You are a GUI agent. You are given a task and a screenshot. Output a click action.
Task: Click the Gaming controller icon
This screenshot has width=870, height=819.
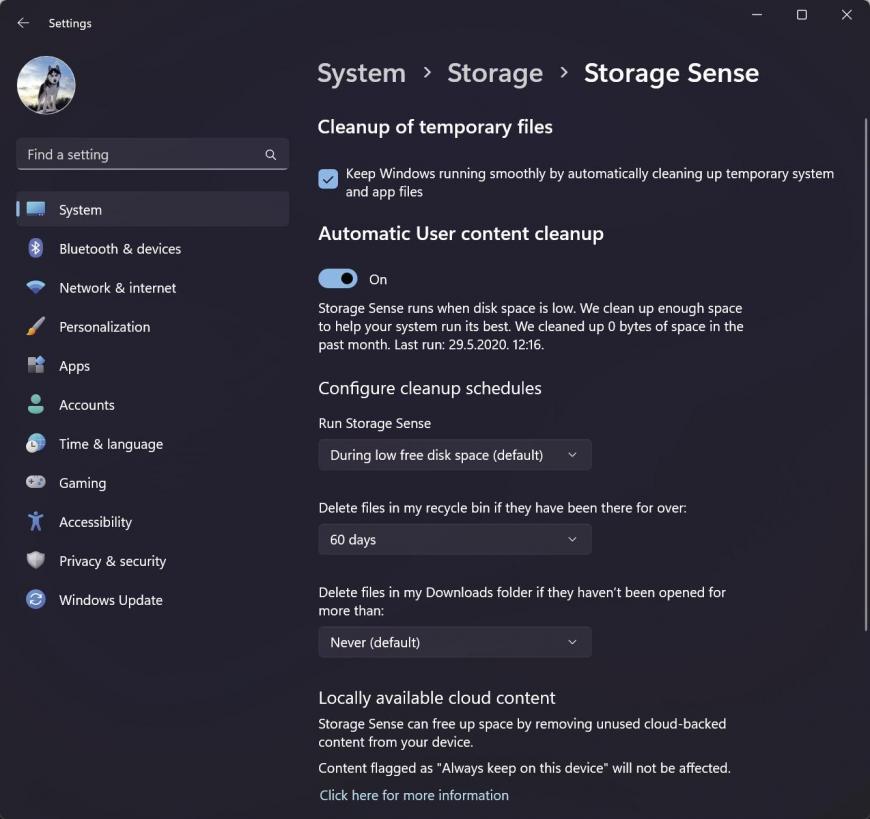[36, 482]
